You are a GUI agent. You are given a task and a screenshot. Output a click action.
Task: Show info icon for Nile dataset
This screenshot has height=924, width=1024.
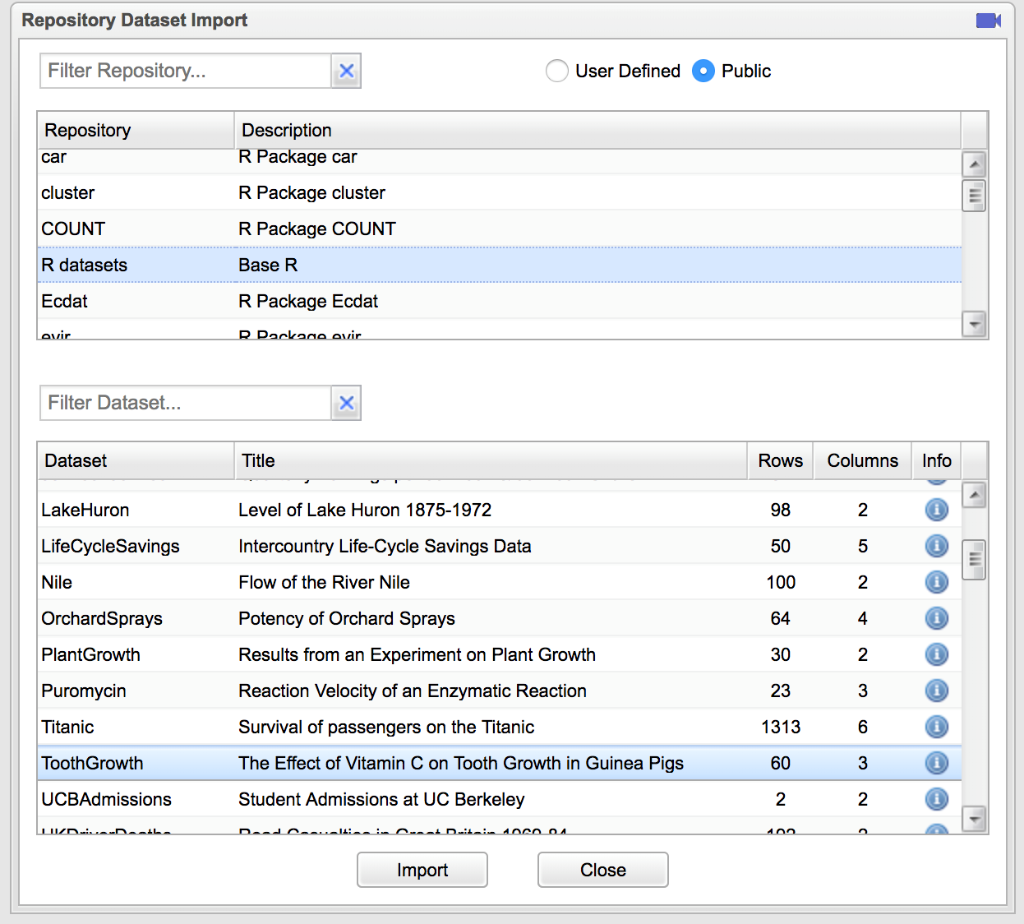pos(936,582)
